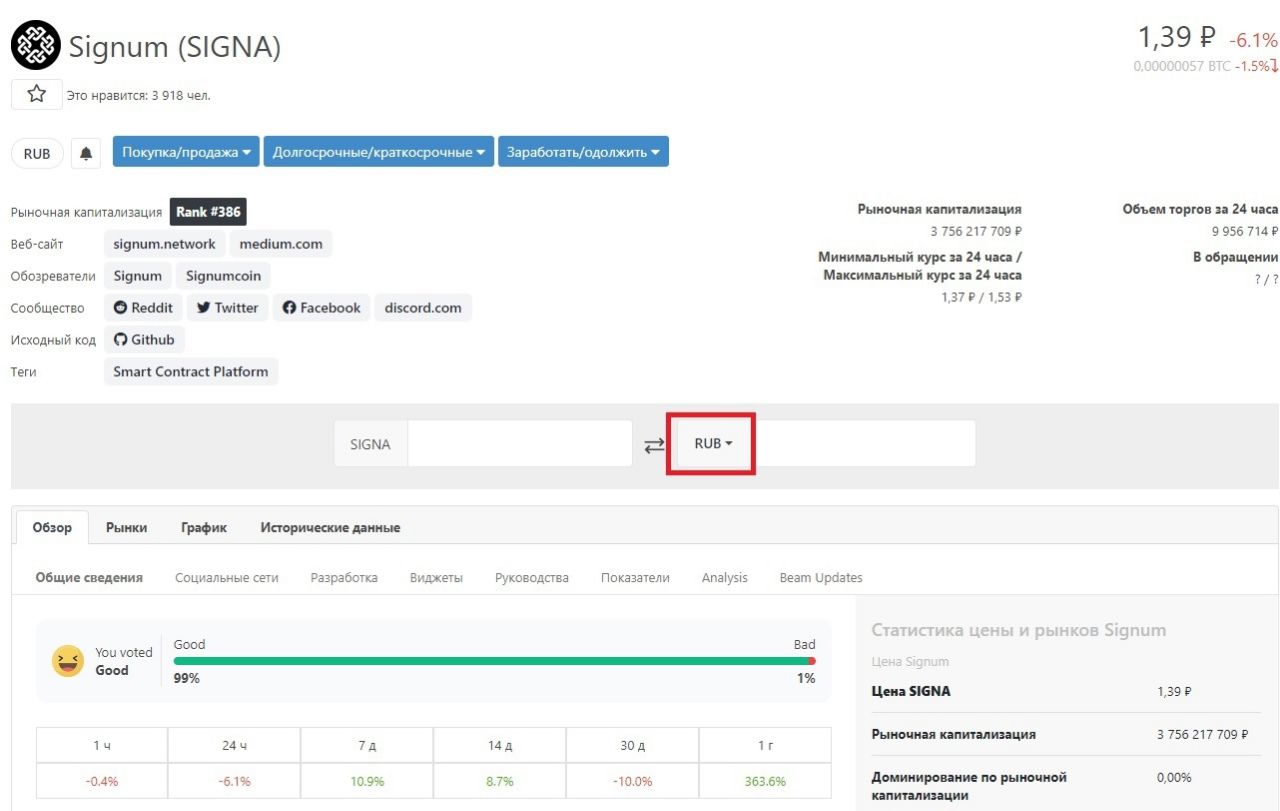
Task: Click the Это нравится: 3 918 чел. text
Action: point(138,96)
